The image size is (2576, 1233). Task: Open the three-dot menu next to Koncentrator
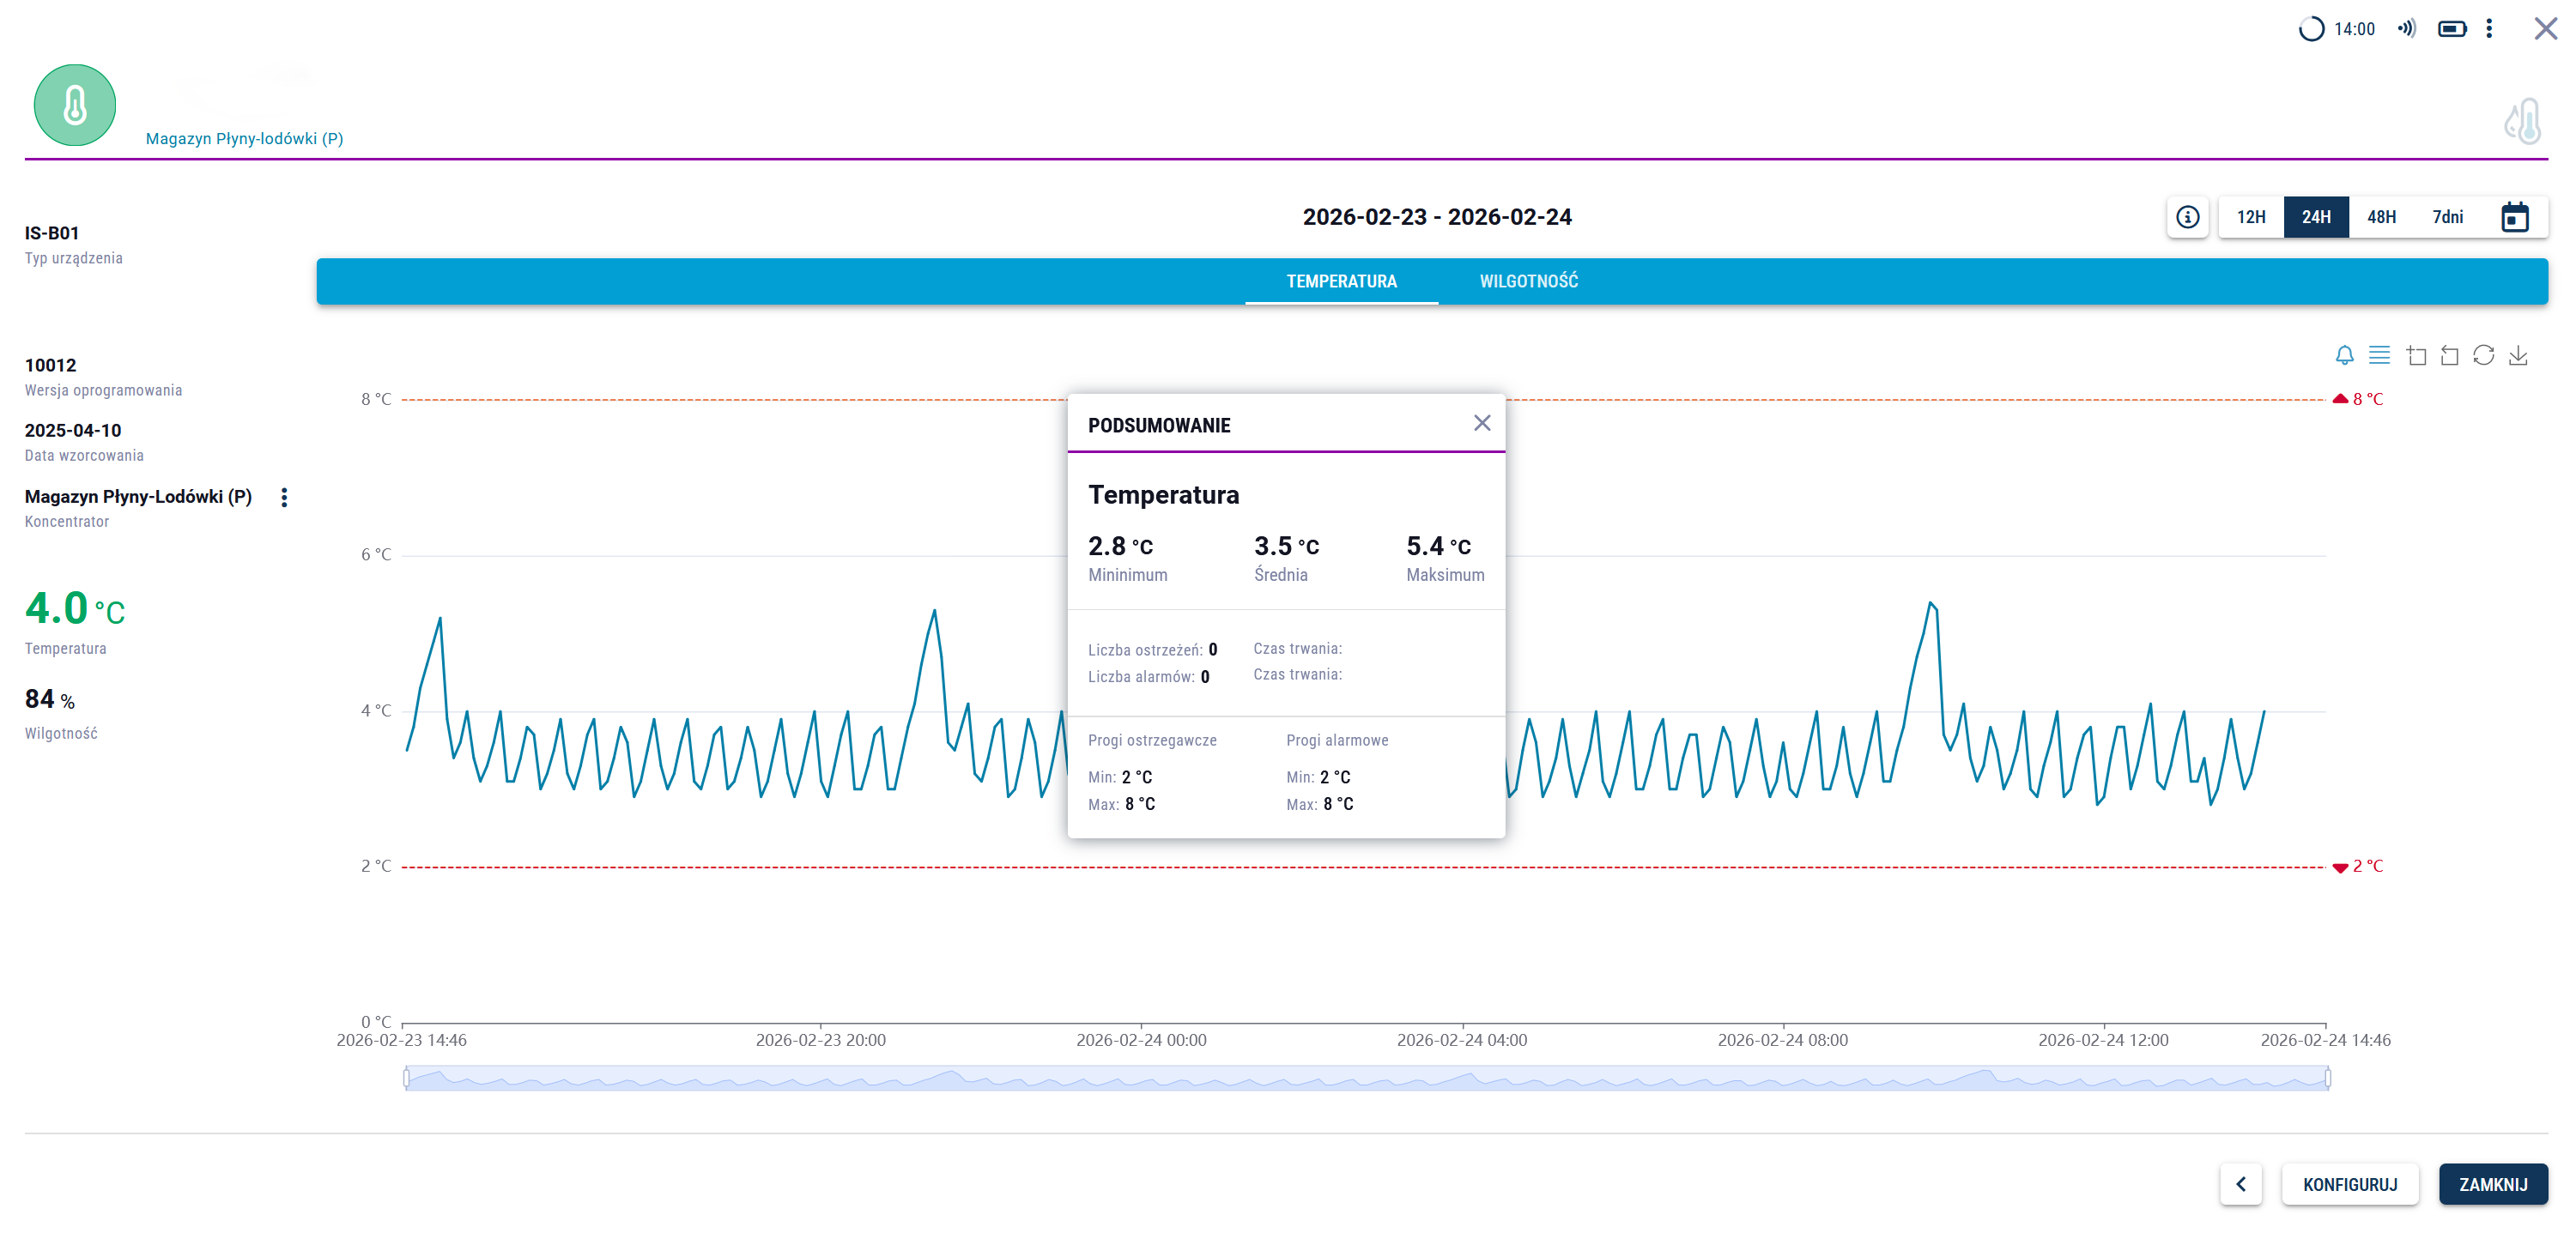point(284,497)
